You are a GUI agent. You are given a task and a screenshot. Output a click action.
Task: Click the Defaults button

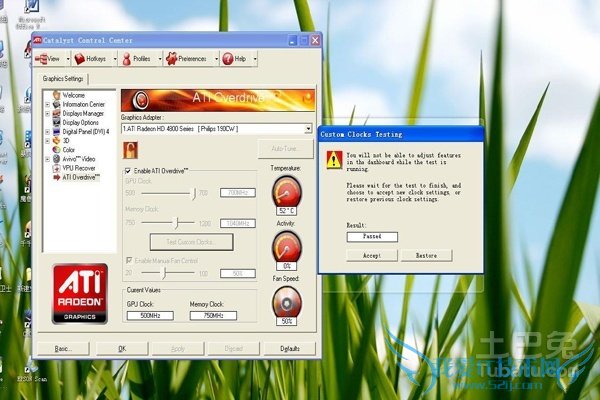pyautogui.click(x=290, y=348)
